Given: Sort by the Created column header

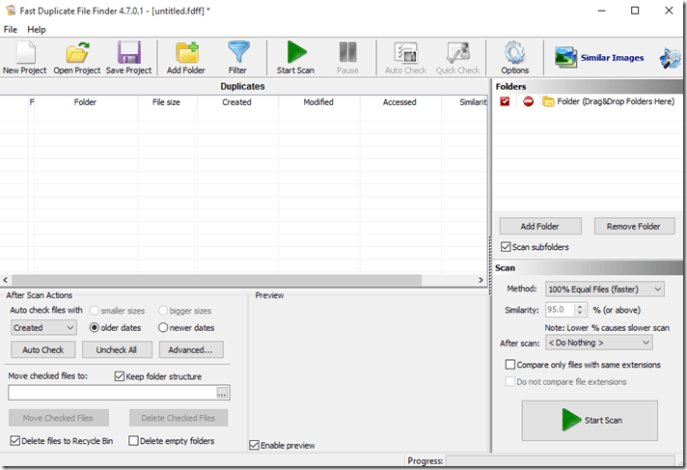Looking at the screenshot, I should (237, 102).
